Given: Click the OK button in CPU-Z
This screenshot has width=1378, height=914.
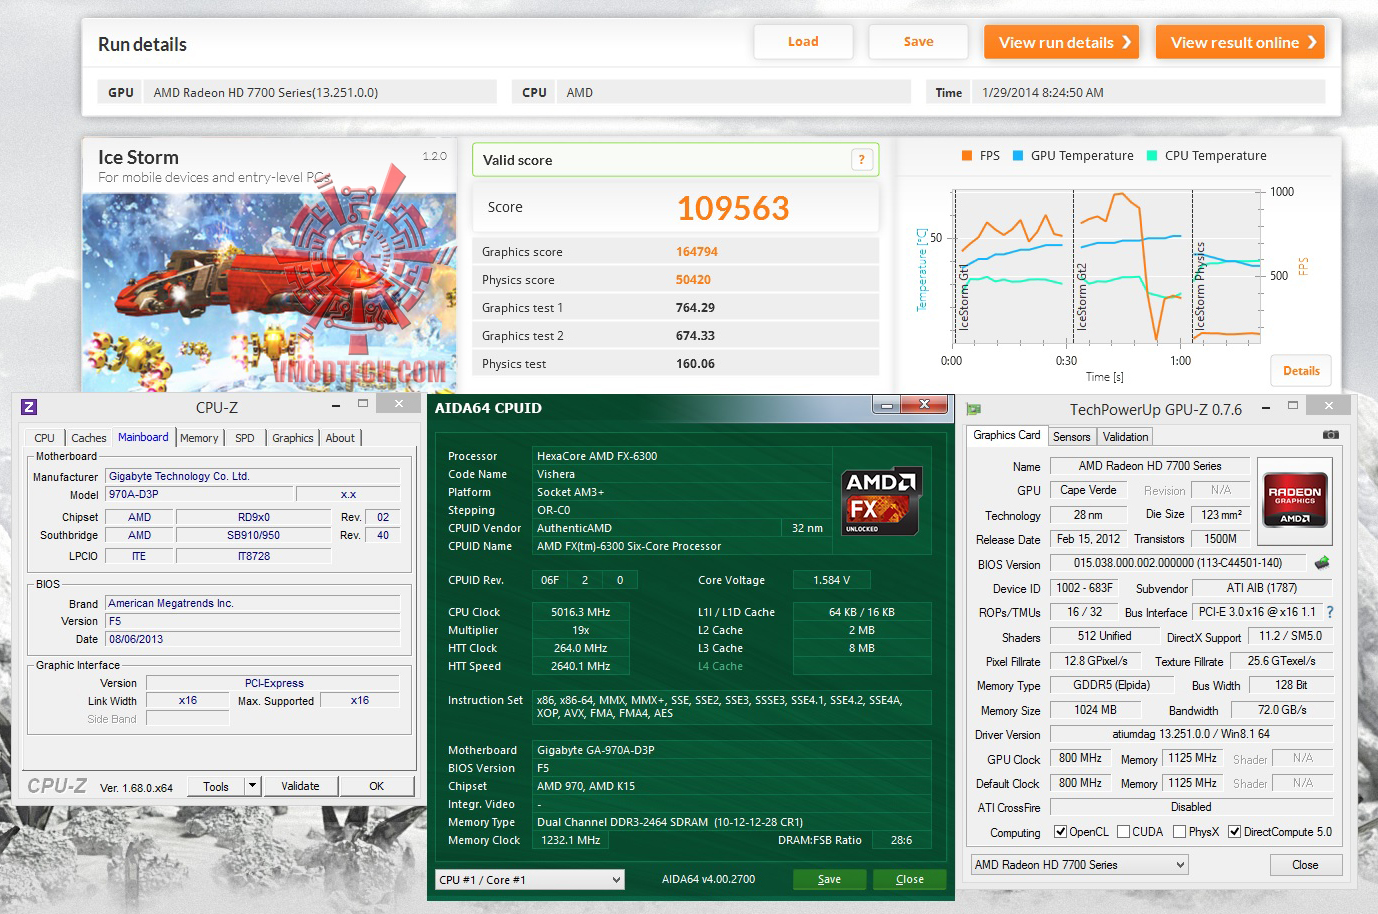Looking at the screenshot, I should click(x=377, y=786).
